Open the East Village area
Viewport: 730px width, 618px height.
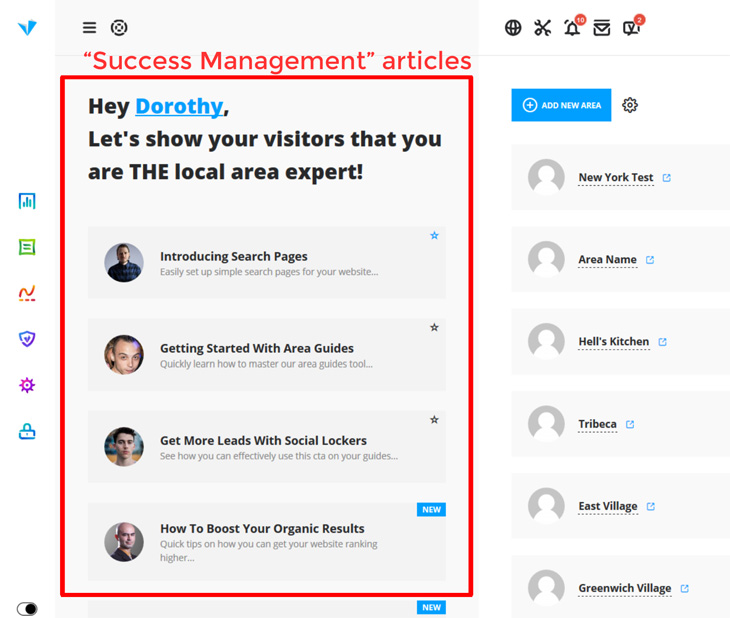click(x=608, y=506)
